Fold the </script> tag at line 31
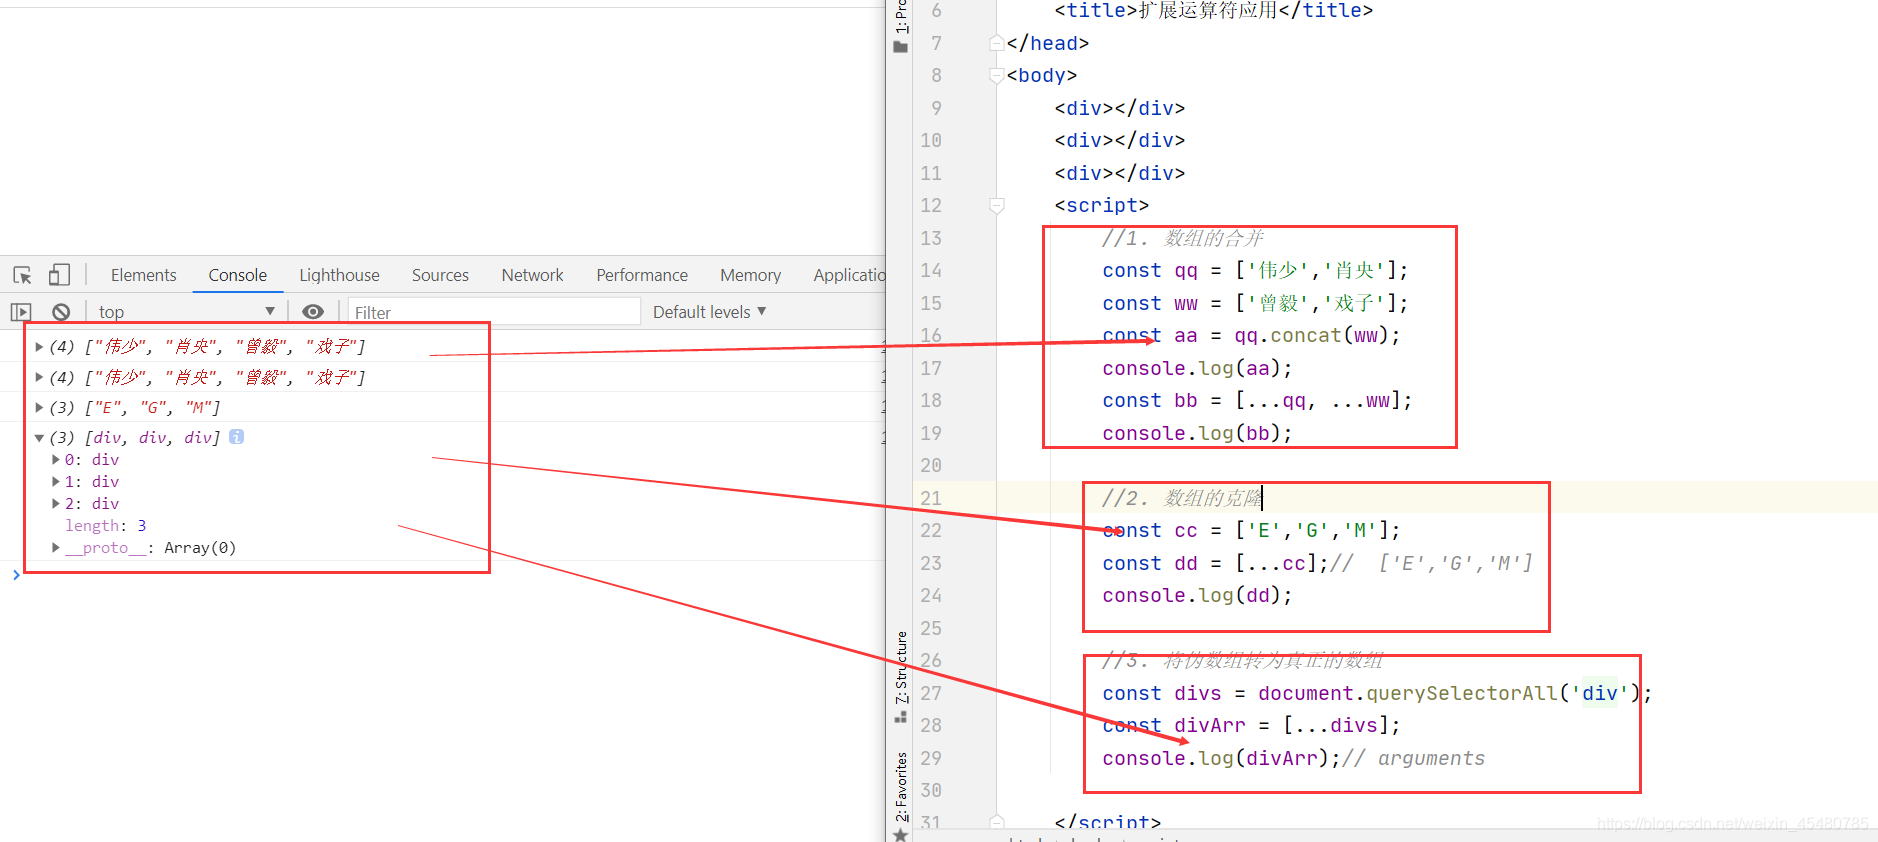 [x=997, y=822]
